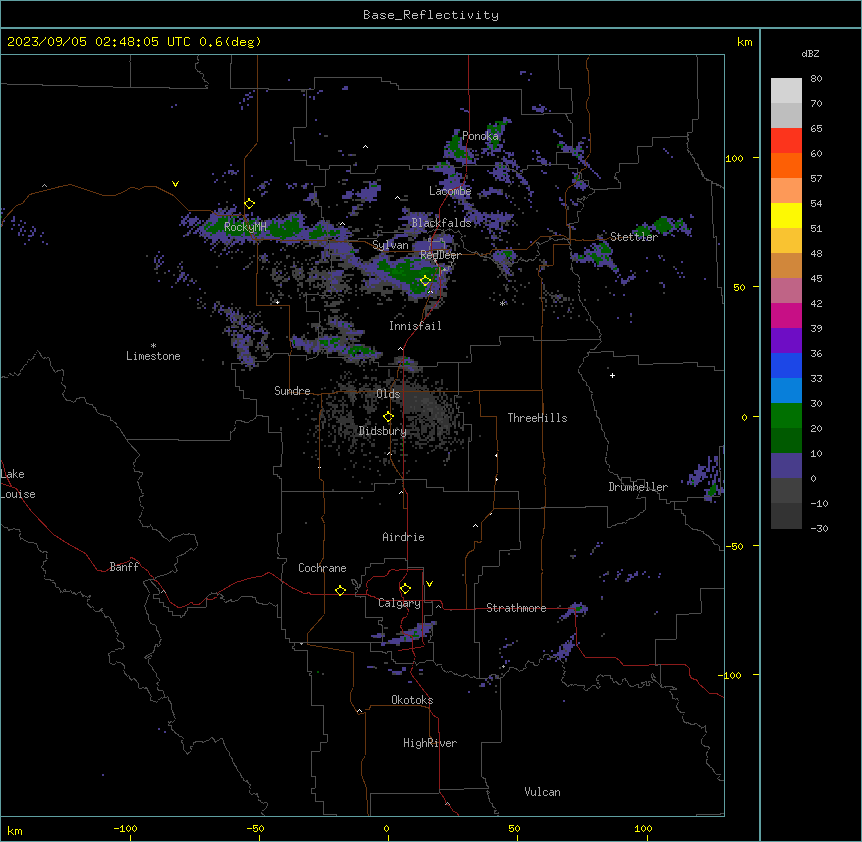Click the RedDeer city label
The height and width of the screenshot is (842, 862).
pos(440,255)
